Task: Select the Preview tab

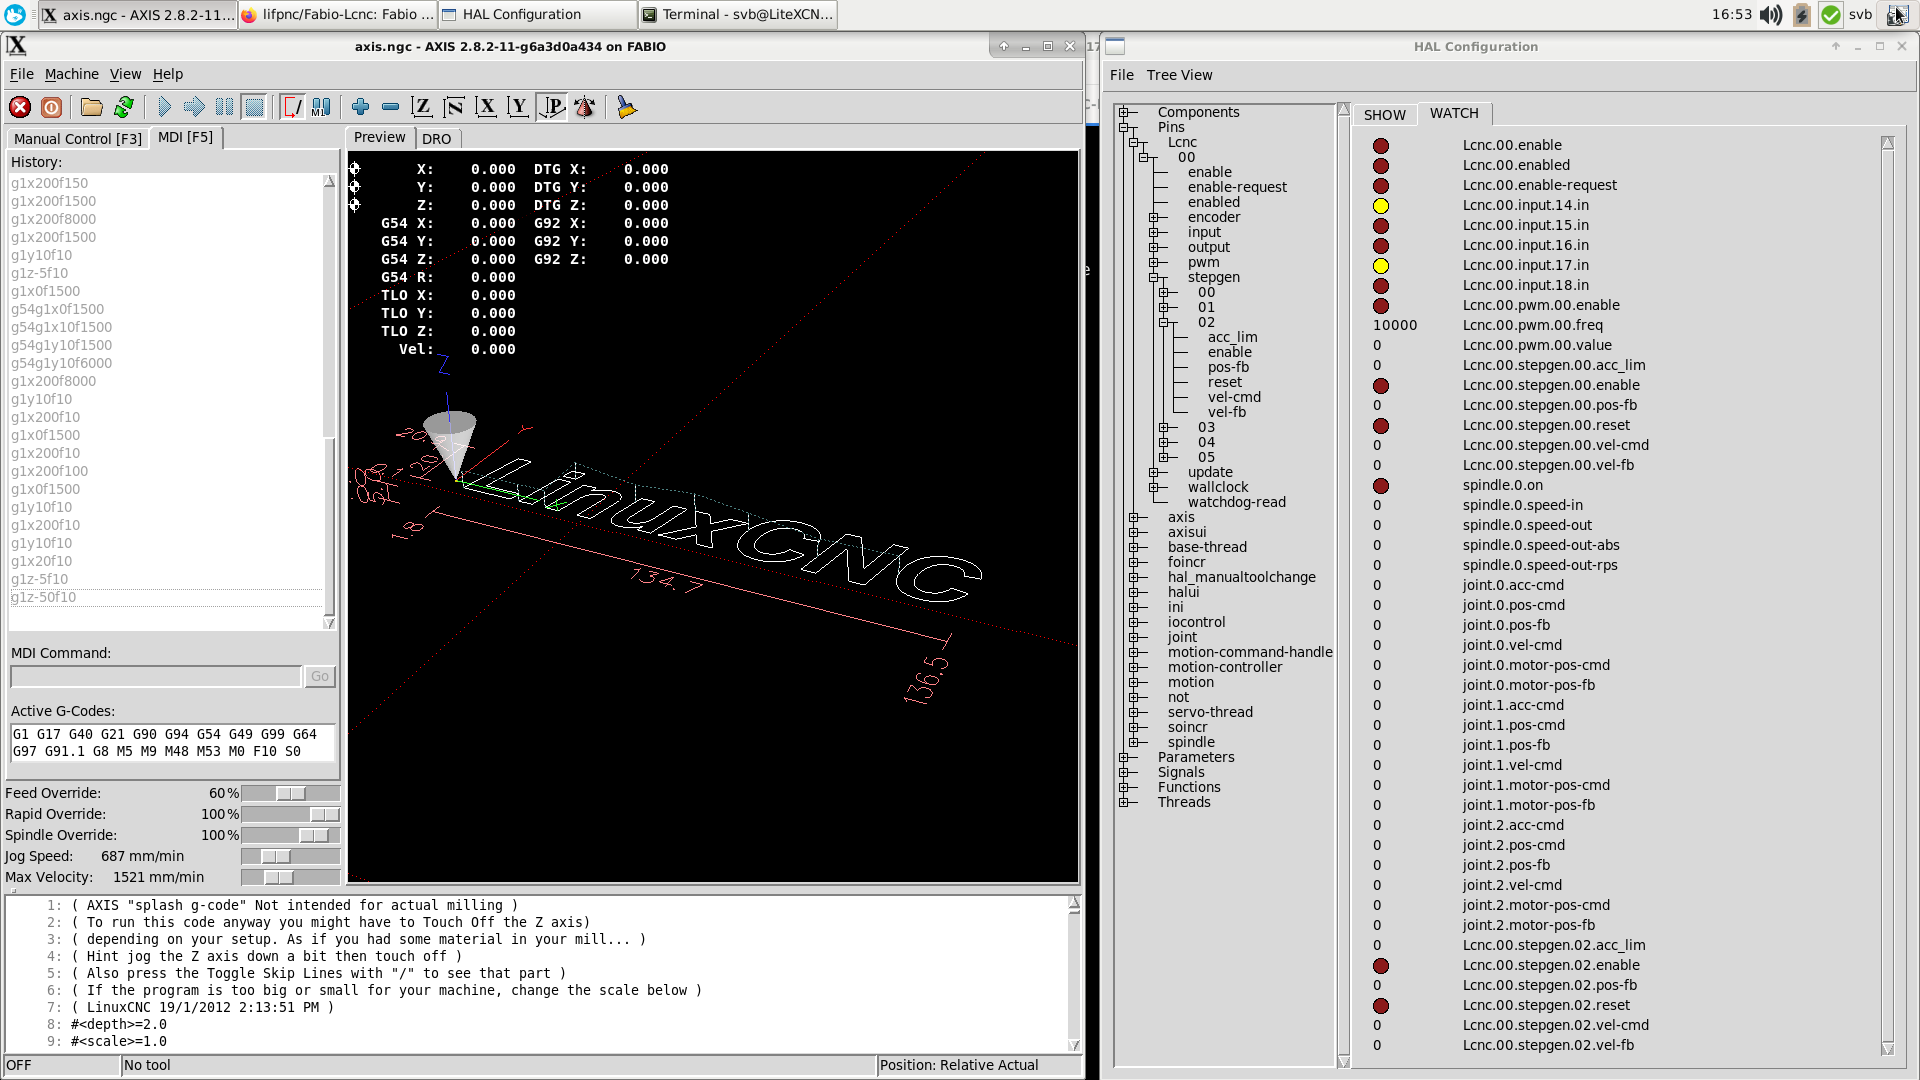Action: (x=380, y=137)
